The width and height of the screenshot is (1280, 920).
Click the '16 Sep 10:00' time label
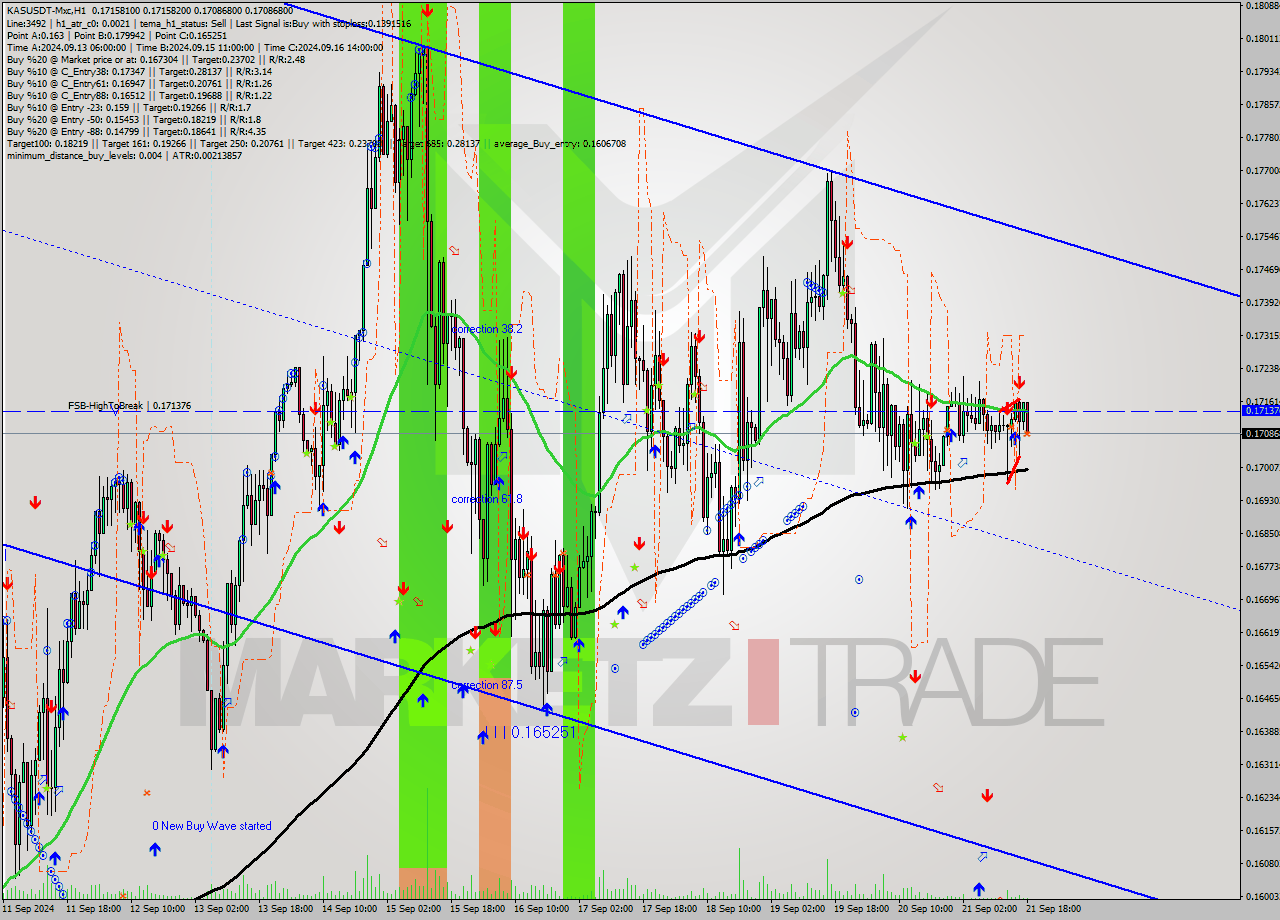[540, 909]
